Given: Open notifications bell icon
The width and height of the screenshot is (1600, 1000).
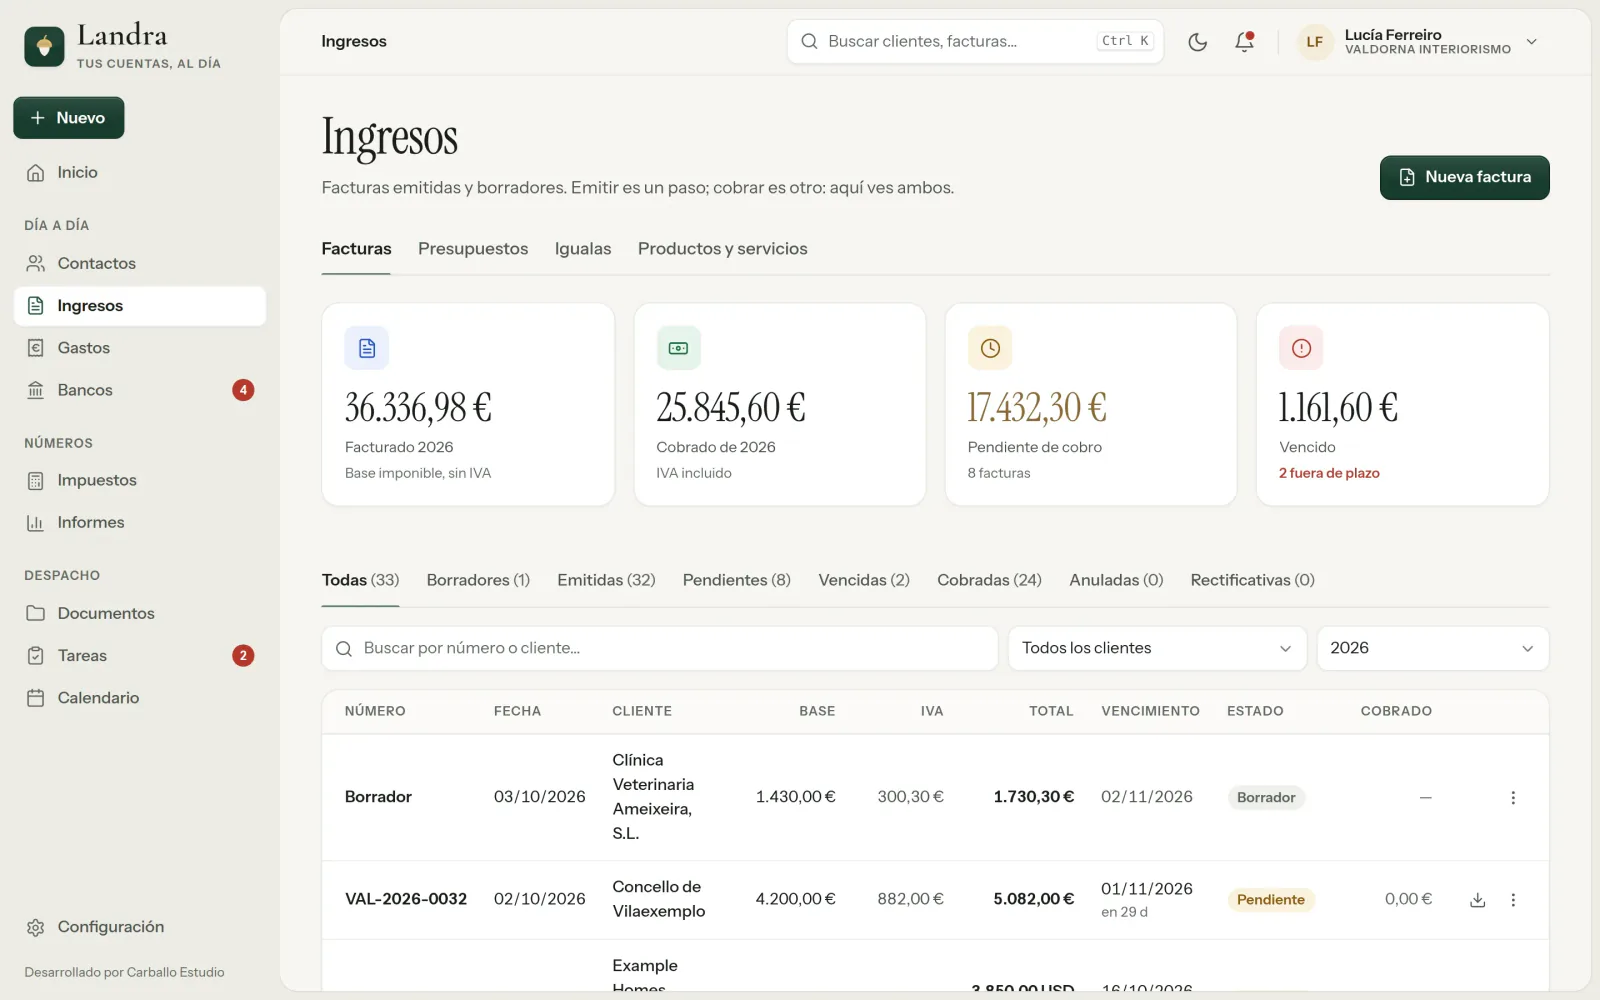Looking at the screenshot, I should click(1244, 42).
